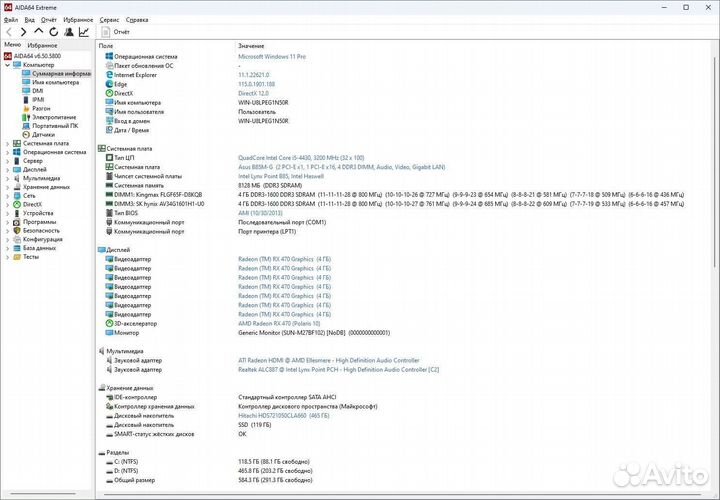The height and width of the screenshot is (500, 720).
Task: Open the Справка menu
Action: pyautogui.click(x=137, y=20)
